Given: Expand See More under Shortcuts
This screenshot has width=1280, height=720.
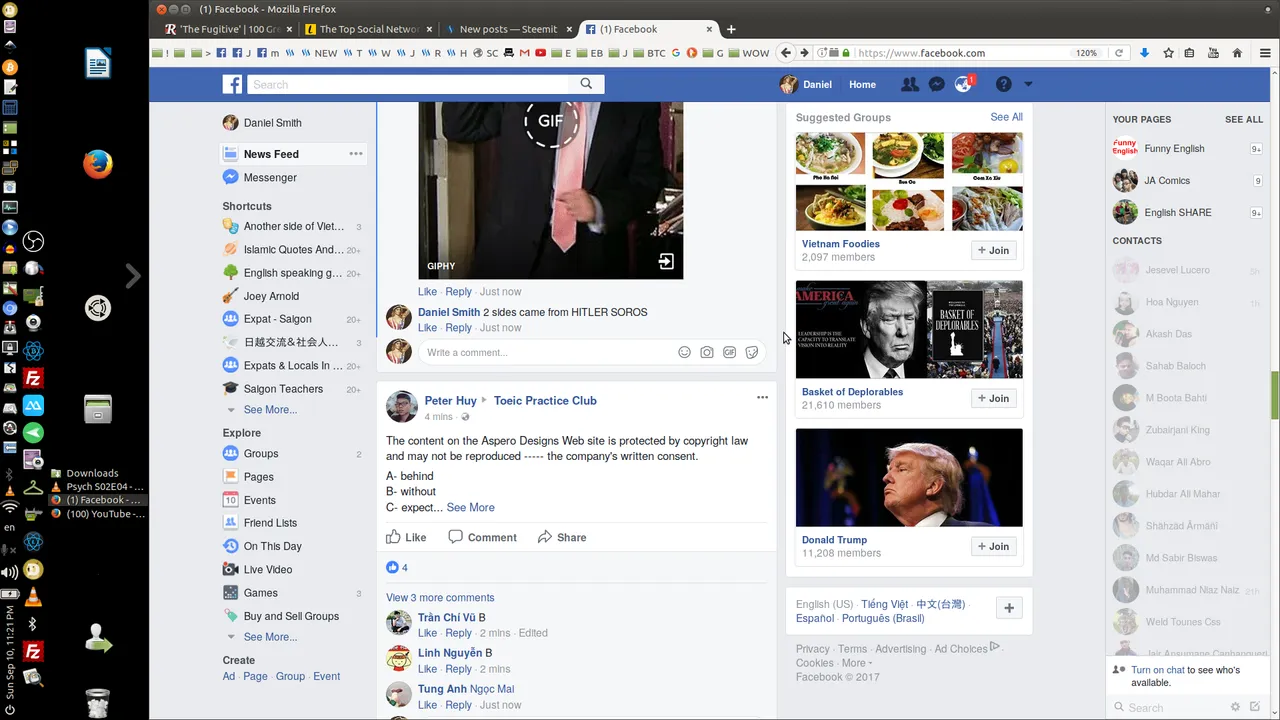Looking at the screenshot, I should 270,410.
